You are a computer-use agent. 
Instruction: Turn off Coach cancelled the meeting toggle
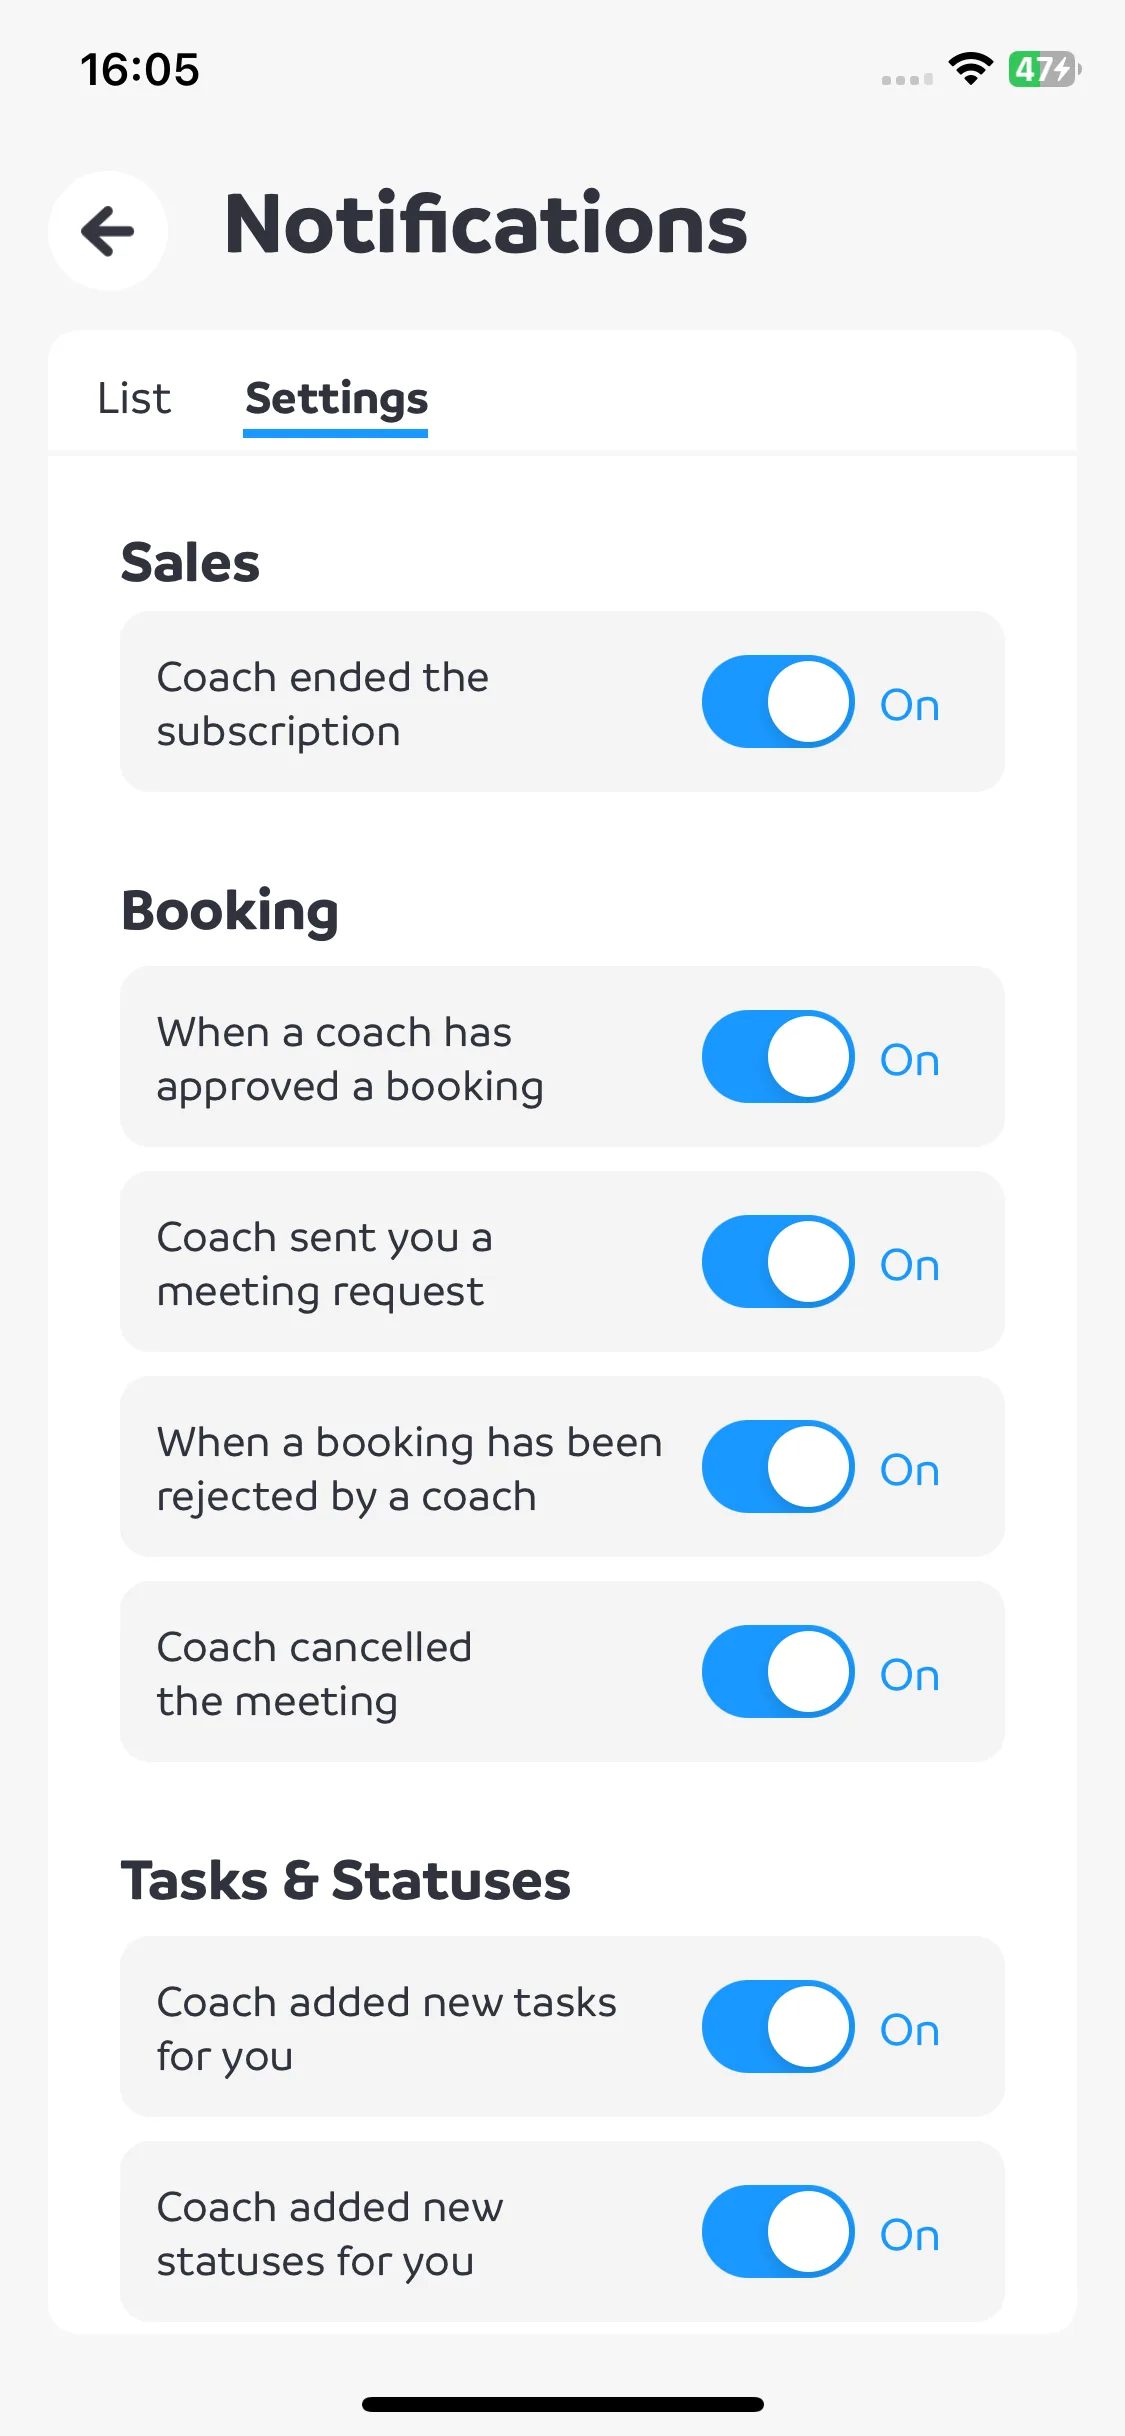pos(778,1671)
